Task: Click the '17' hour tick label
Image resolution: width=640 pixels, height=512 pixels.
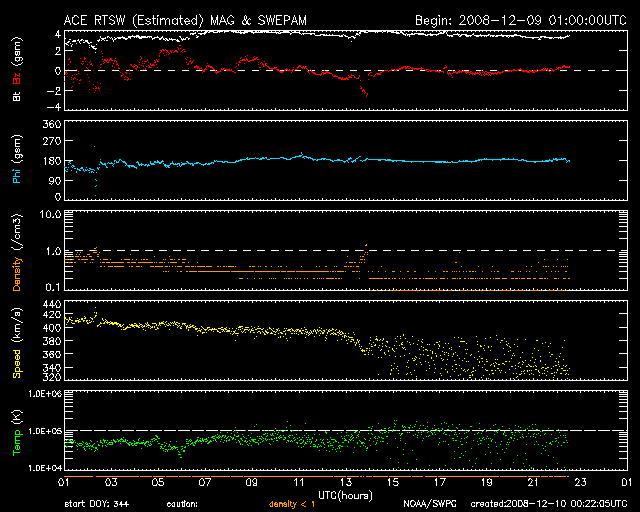Action: point(440,483)
